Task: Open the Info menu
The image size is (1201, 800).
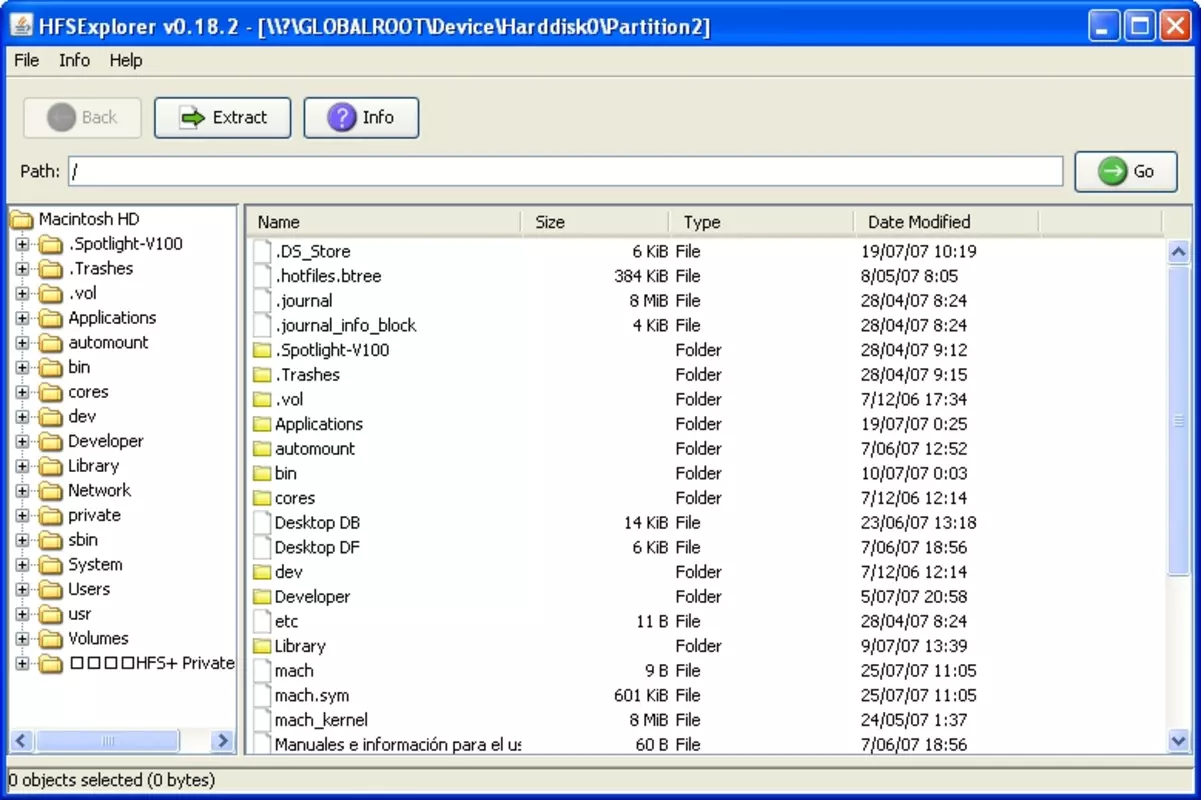Action: 74,60
